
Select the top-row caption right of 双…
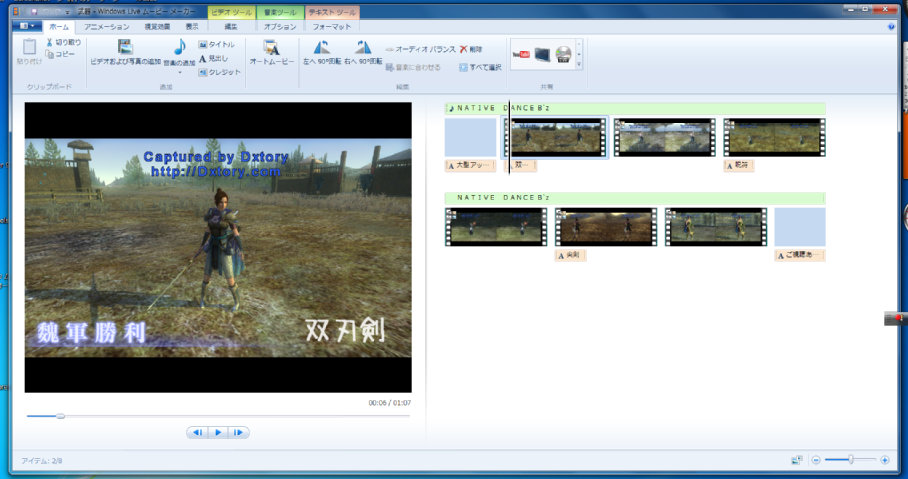point(738,166)
